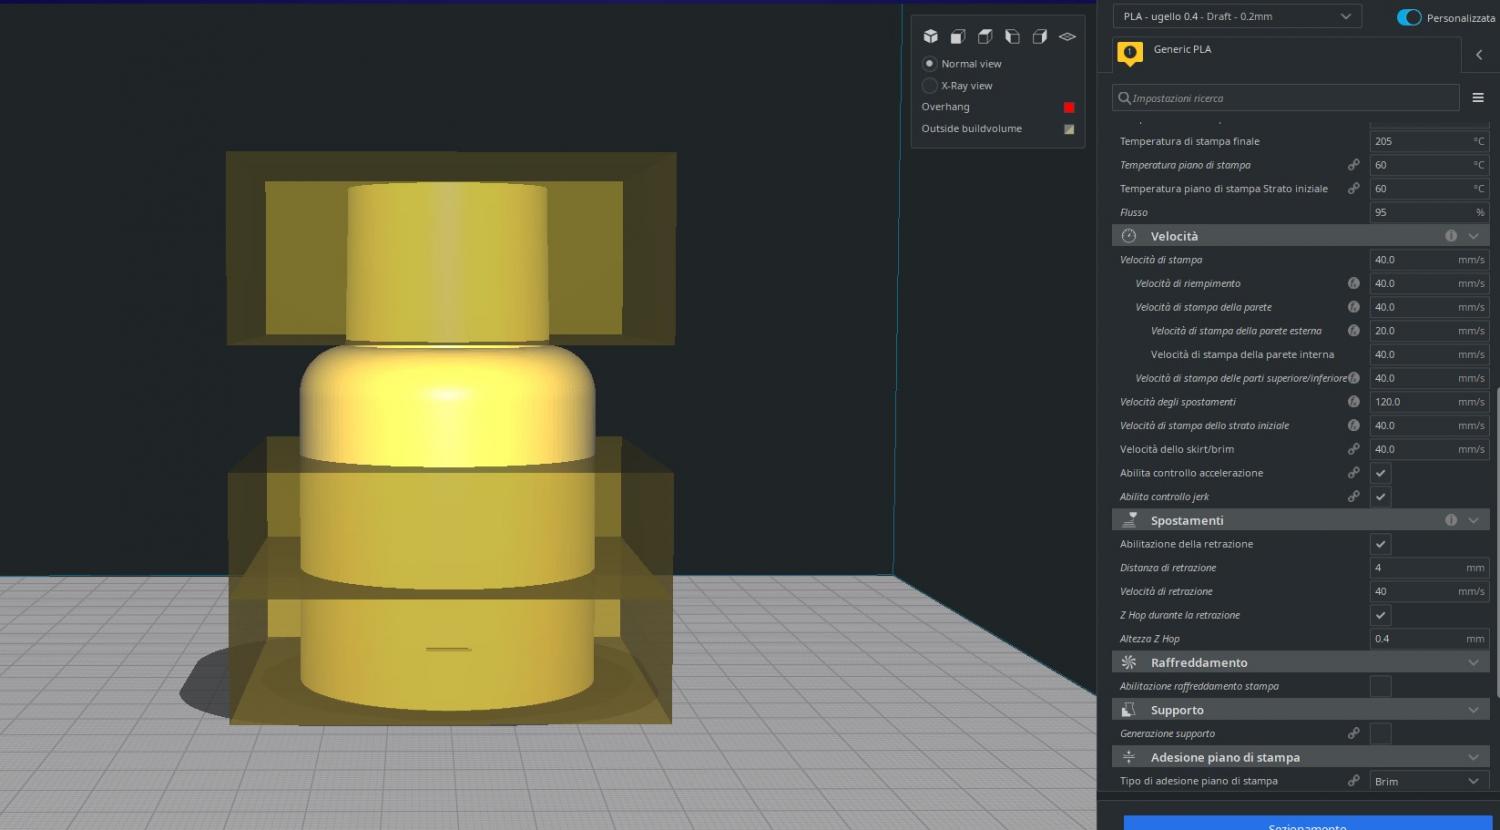Select the X-Ray view radio button

coord(930,86)
